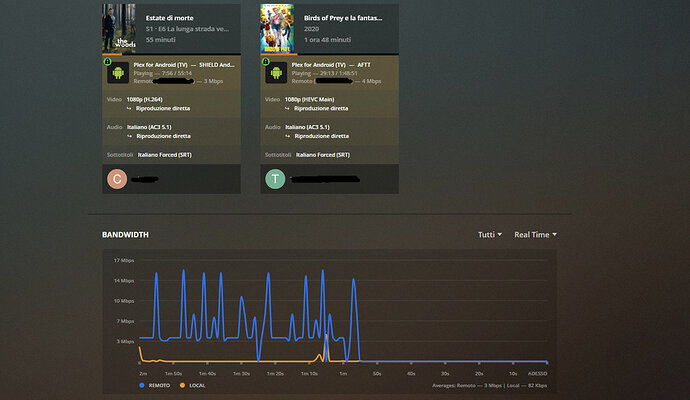Click the 1080p (H.264) video value

point(144,99)
